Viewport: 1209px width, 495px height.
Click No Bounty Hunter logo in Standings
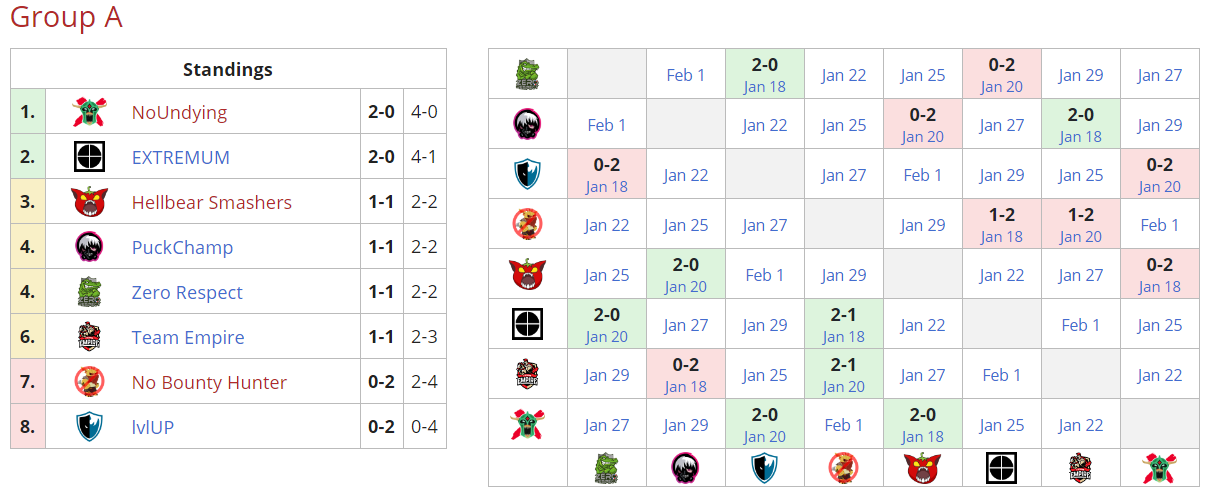click(x=89, y=382)
